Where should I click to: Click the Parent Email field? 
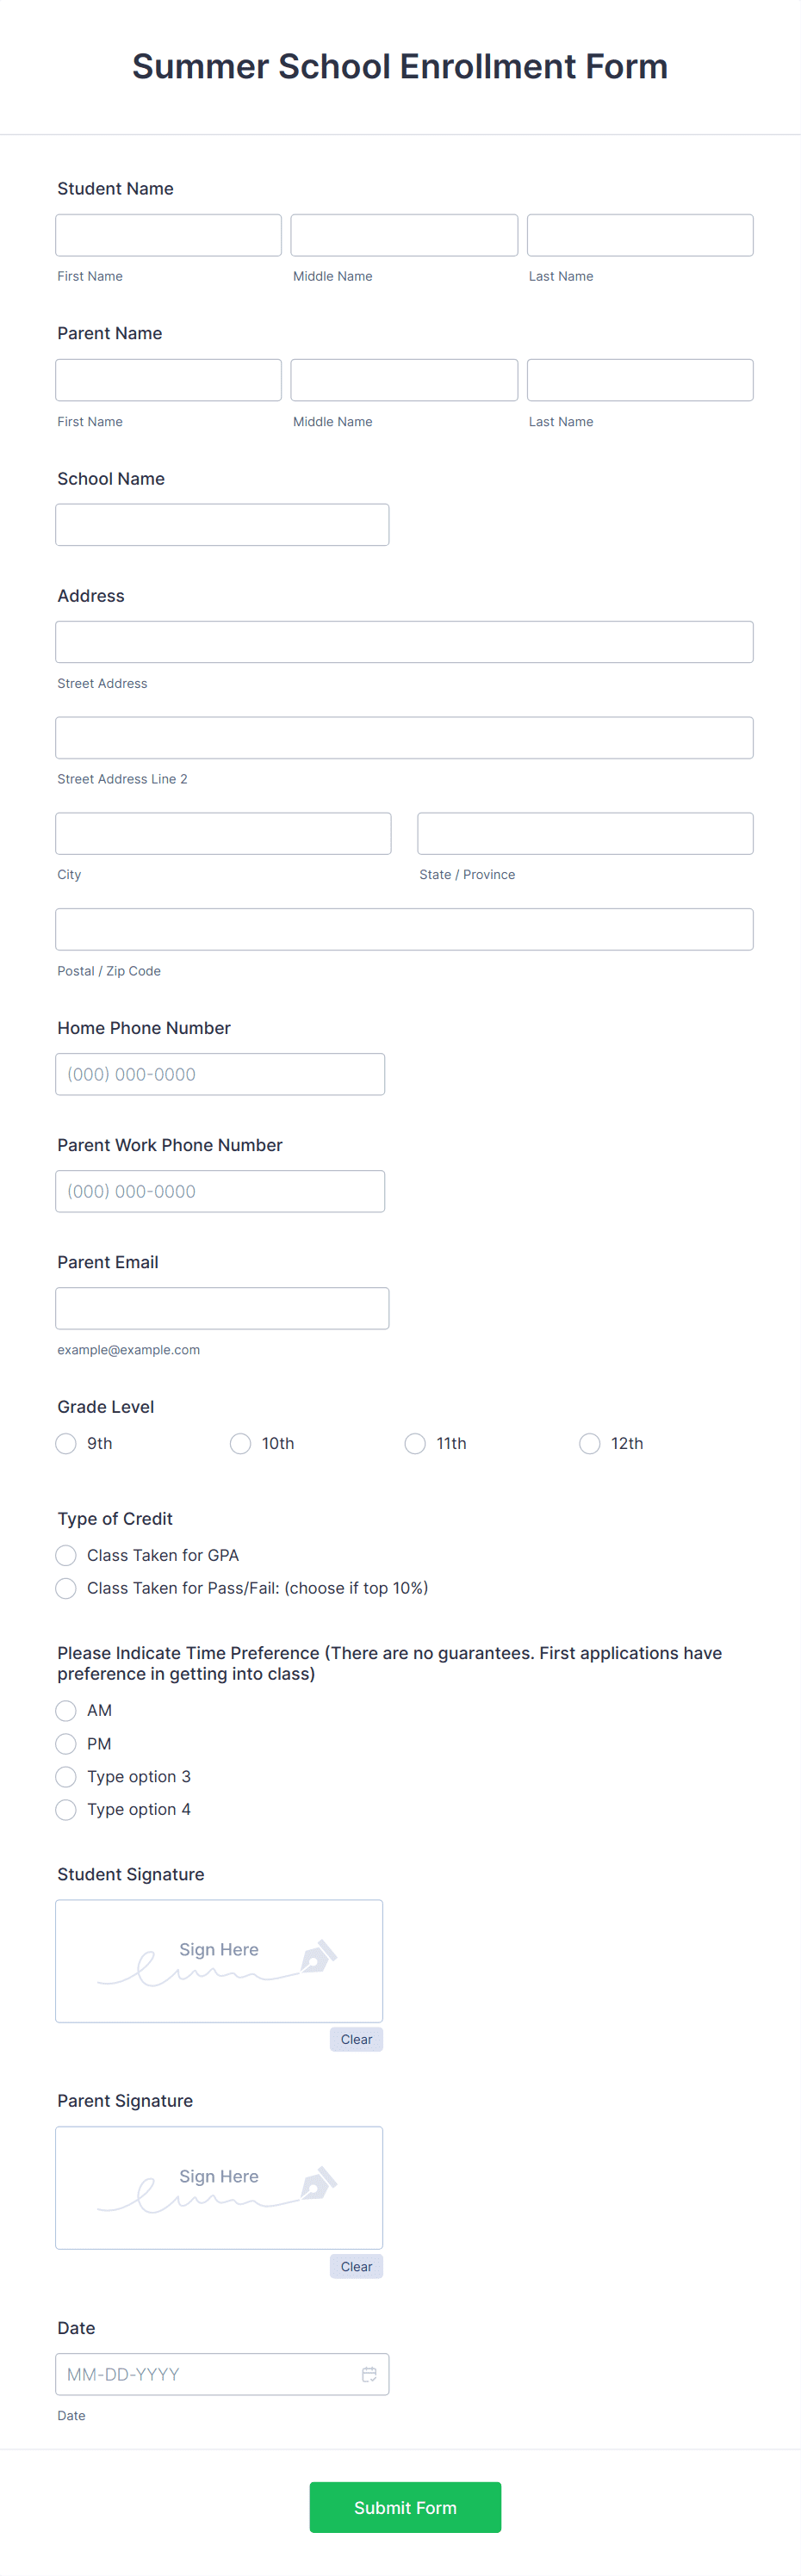coord(222,1308)
